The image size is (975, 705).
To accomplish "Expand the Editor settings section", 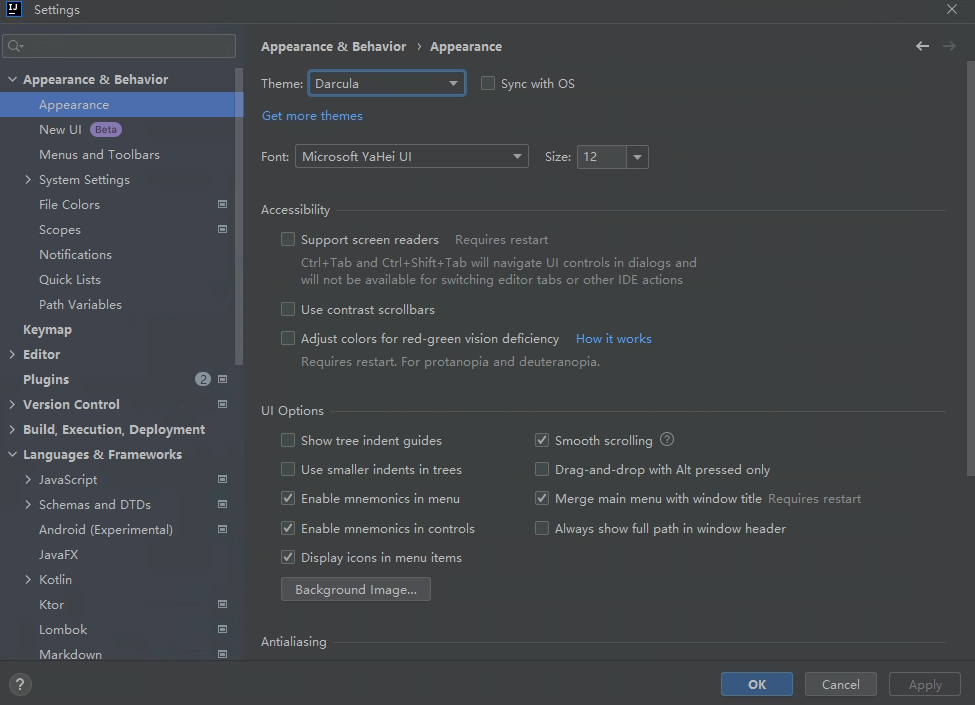I will pyautogui.click(x=11, y=354).
